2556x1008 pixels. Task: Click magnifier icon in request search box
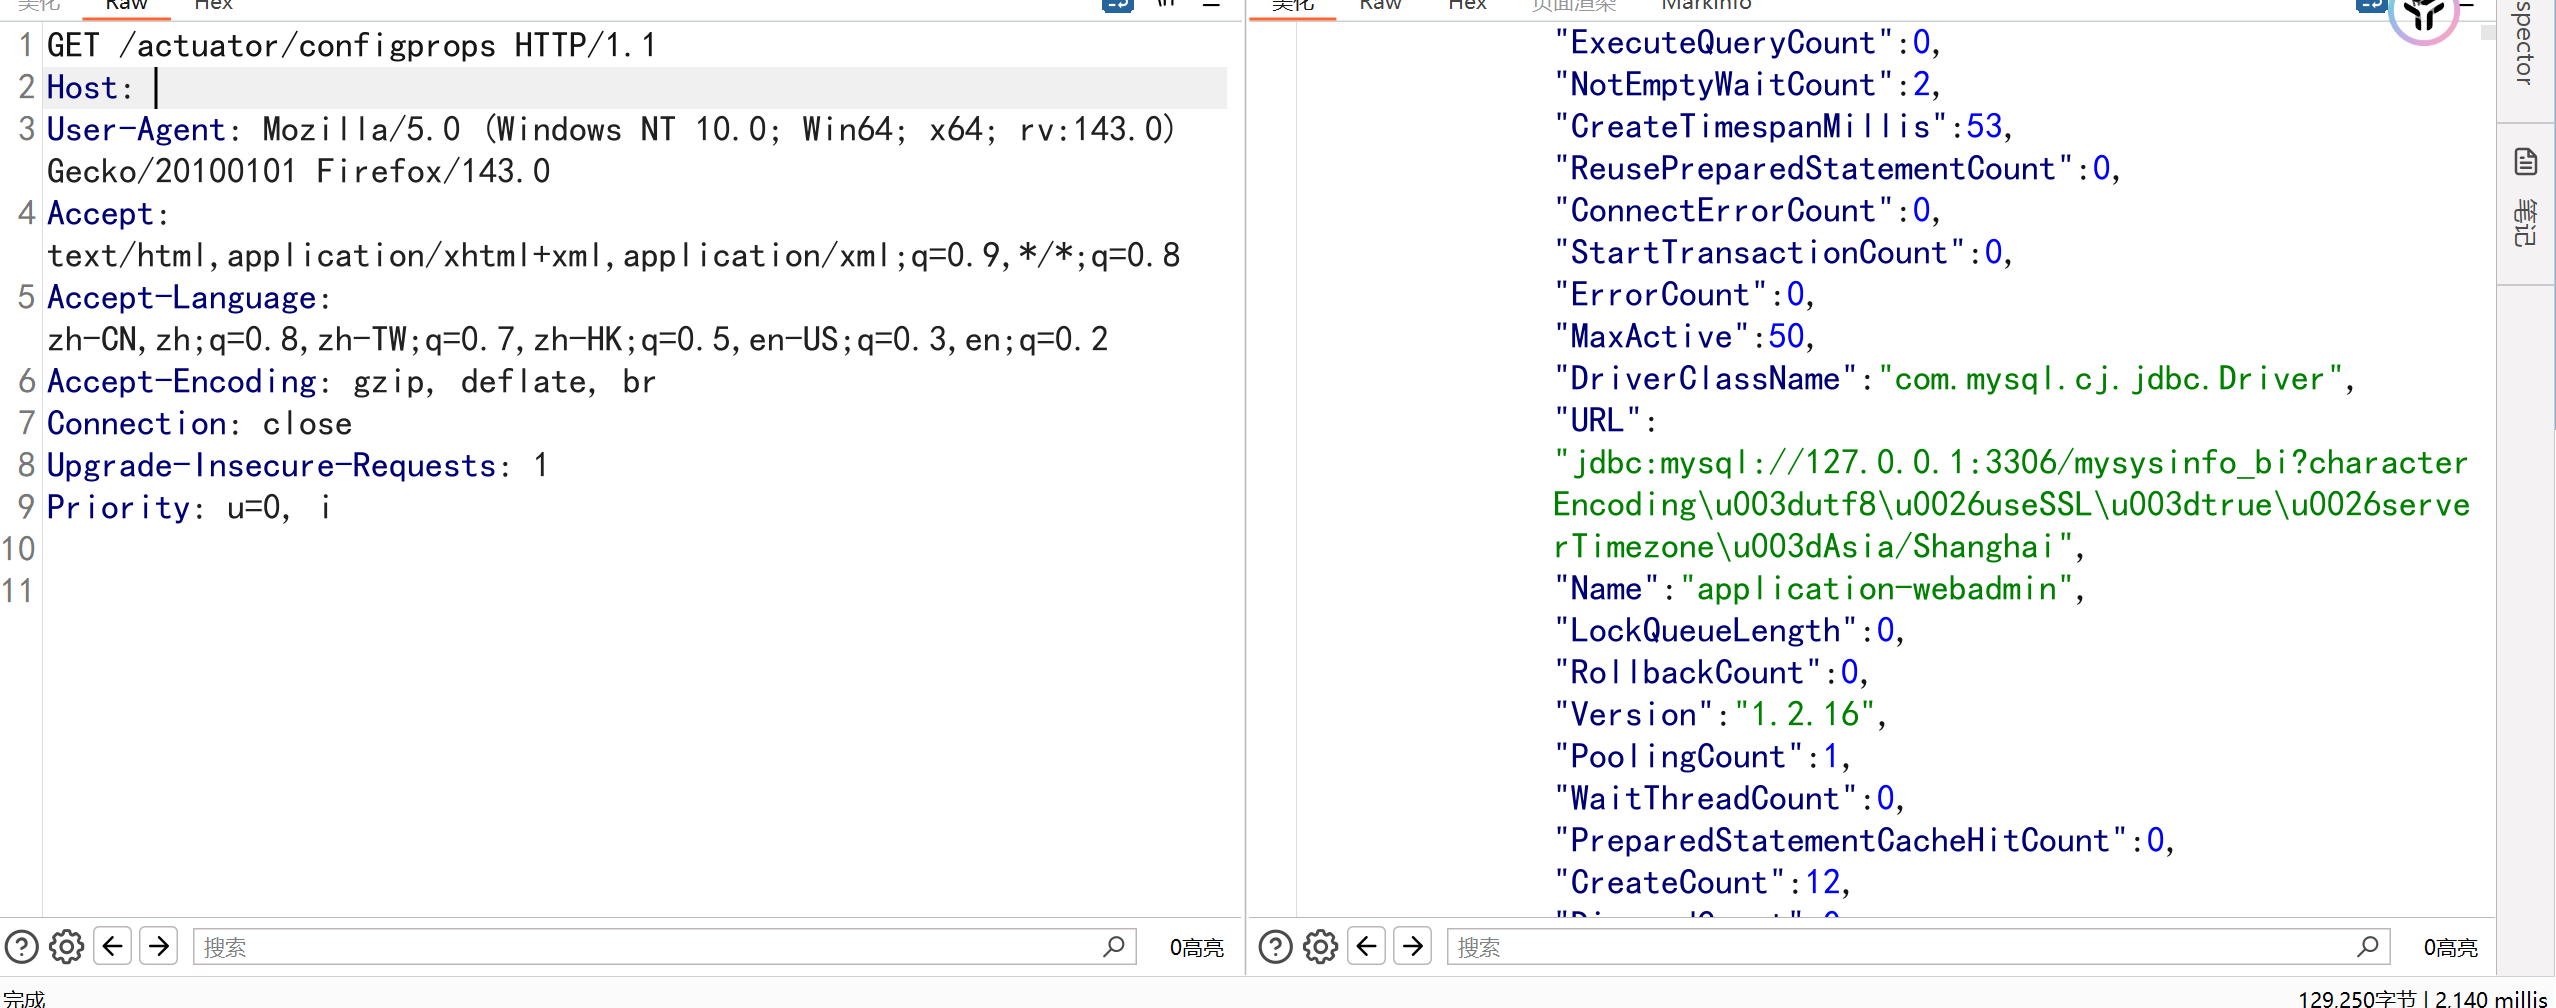1114,946
